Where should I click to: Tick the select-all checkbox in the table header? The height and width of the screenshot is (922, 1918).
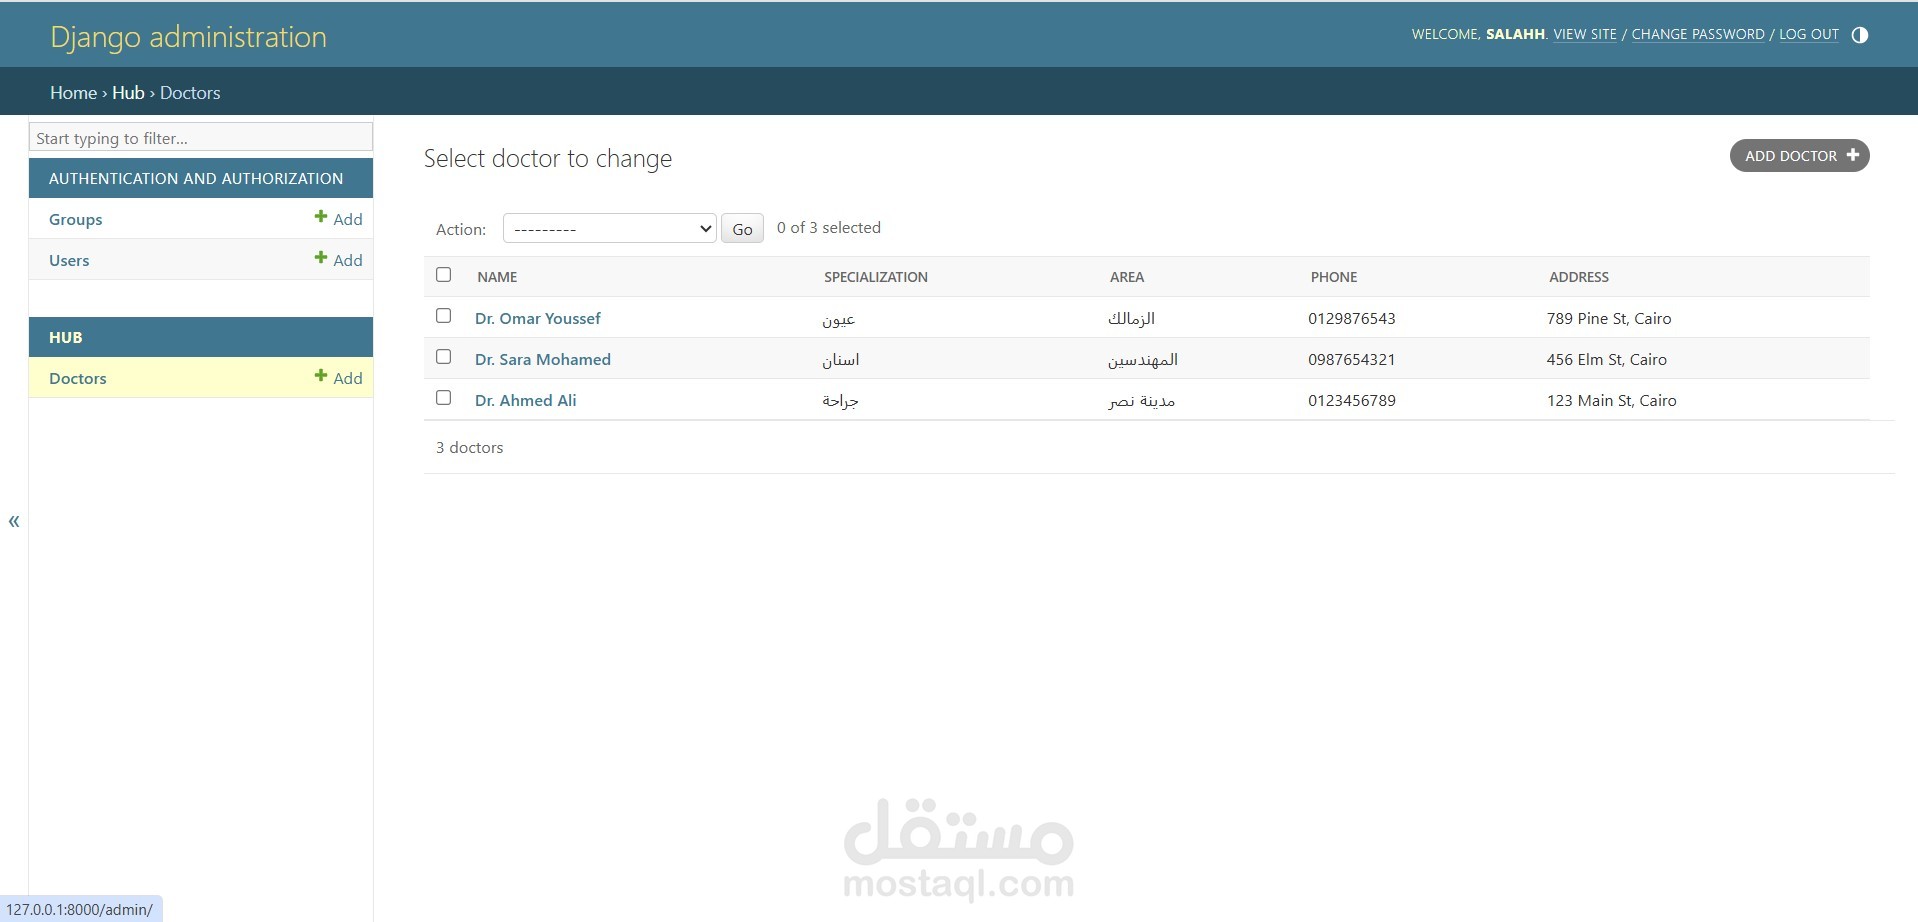pyautogui.click(x=444, y=275)
